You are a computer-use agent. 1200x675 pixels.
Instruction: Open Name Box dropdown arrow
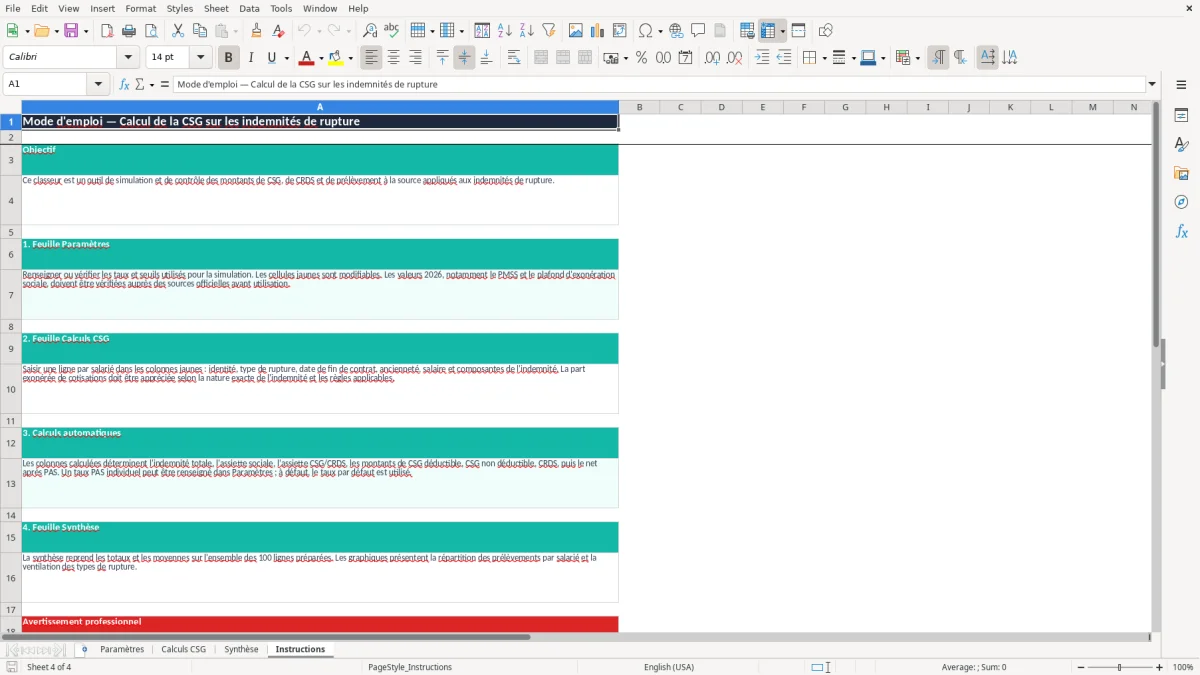[x=98, y=84]
